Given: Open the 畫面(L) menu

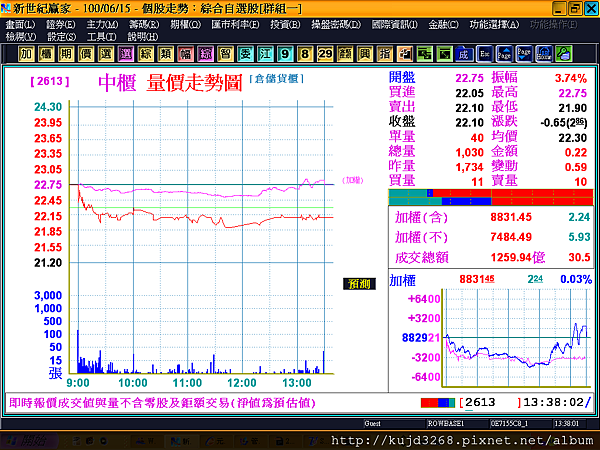Looking at the screenshot, I should tap(20, 25).
